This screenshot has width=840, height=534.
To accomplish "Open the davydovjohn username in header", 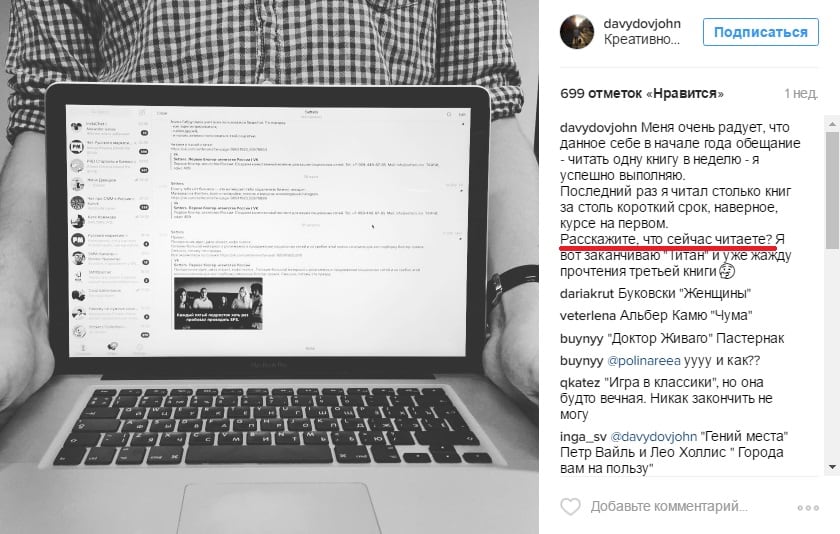I will 642,24.
